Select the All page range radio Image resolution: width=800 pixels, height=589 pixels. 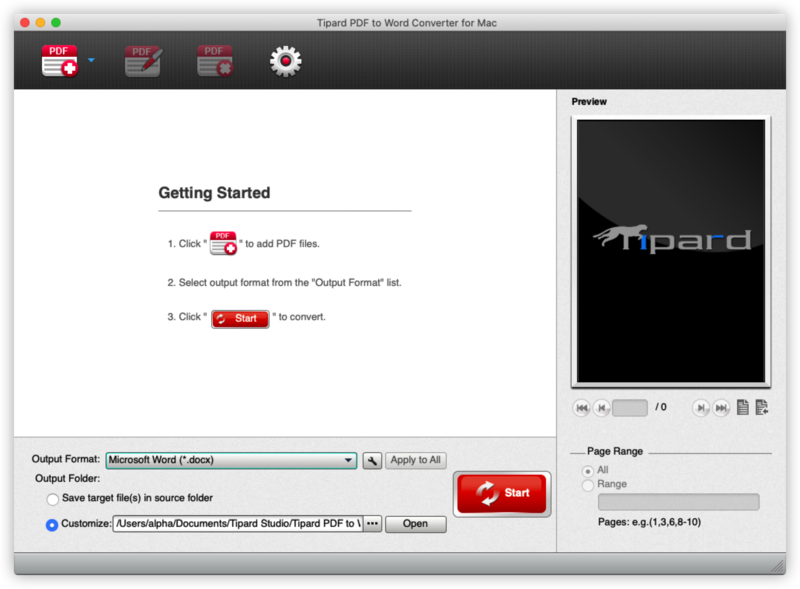tap(588, 471)
